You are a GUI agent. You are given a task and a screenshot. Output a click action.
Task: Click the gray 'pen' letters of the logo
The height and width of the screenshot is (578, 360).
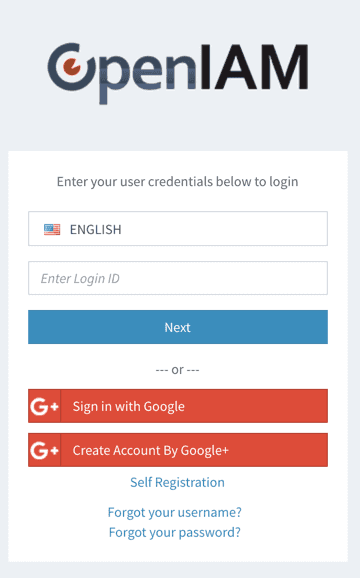click(x=148, y=75)
